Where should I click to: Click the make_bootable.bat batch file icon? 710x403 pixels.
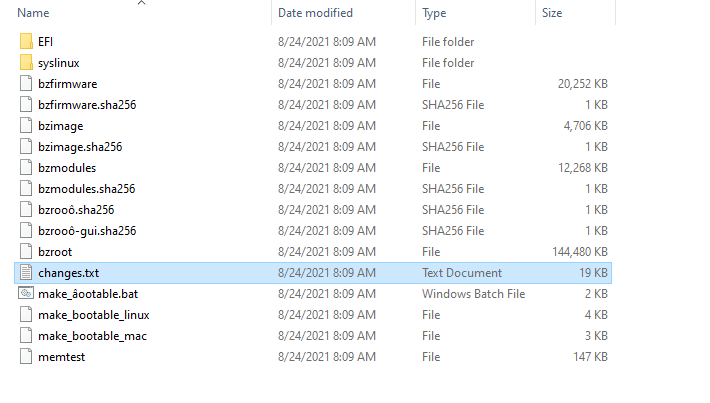coord(26,293)
